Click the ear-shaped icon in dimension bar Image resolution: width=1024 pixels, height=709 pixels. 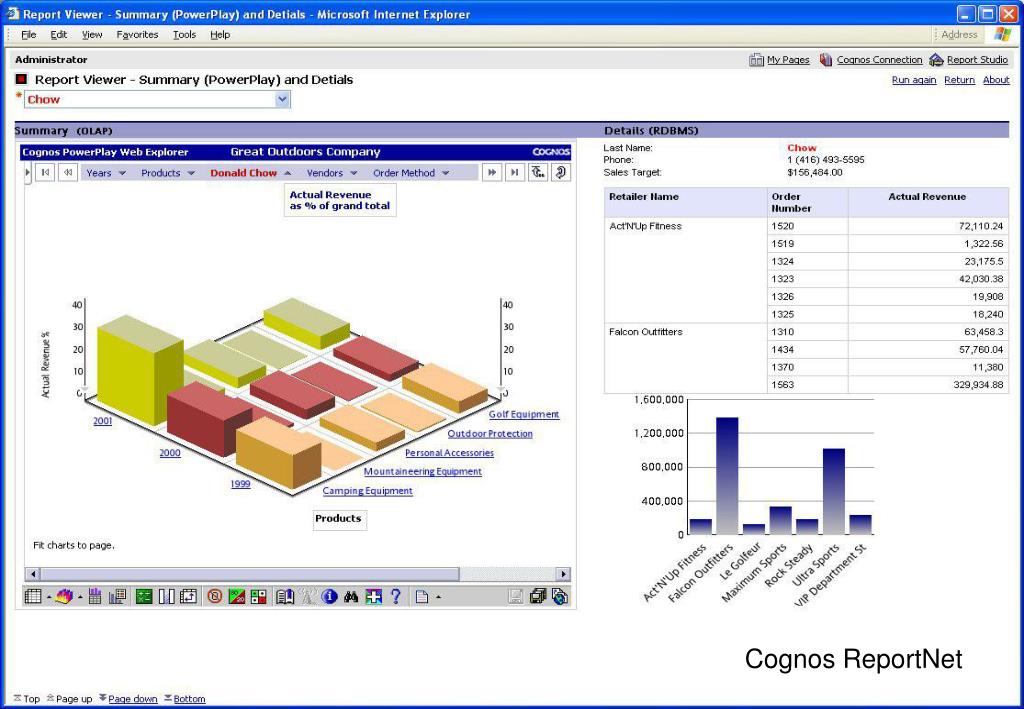click(x=560, y=172)
